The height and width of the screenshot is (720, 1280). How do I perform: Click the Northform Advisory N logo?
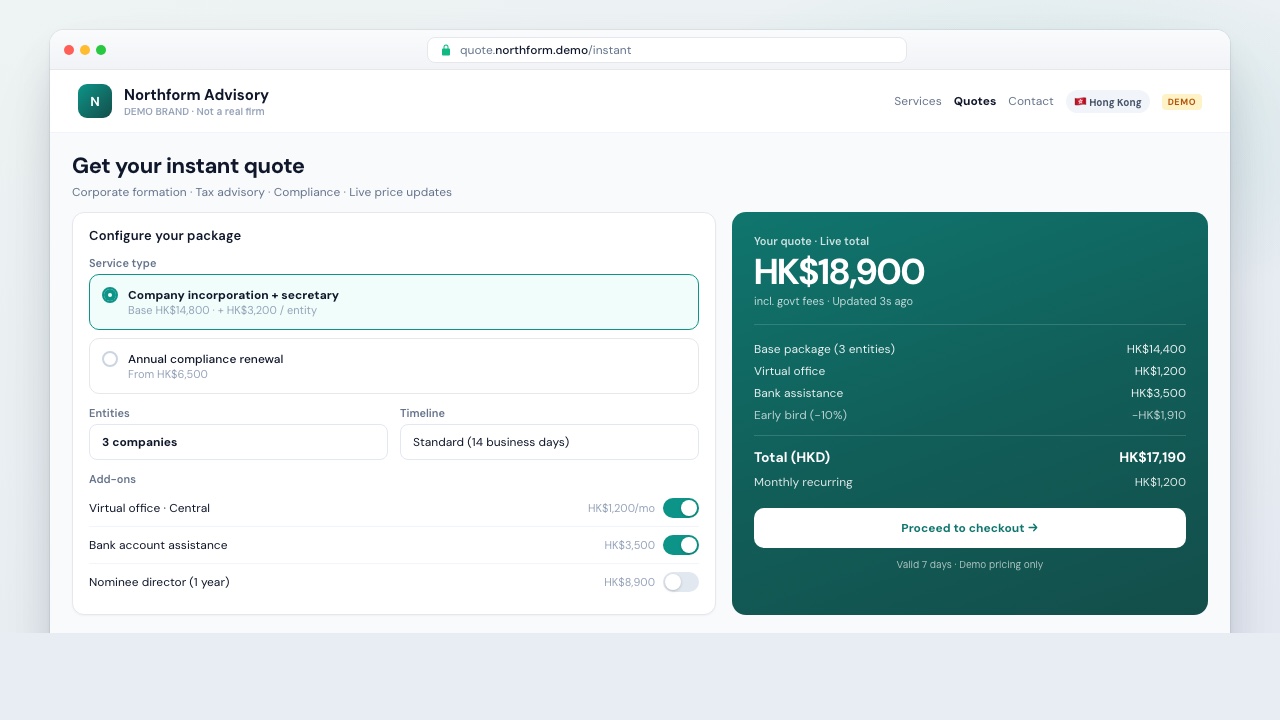tap(95, 101)
